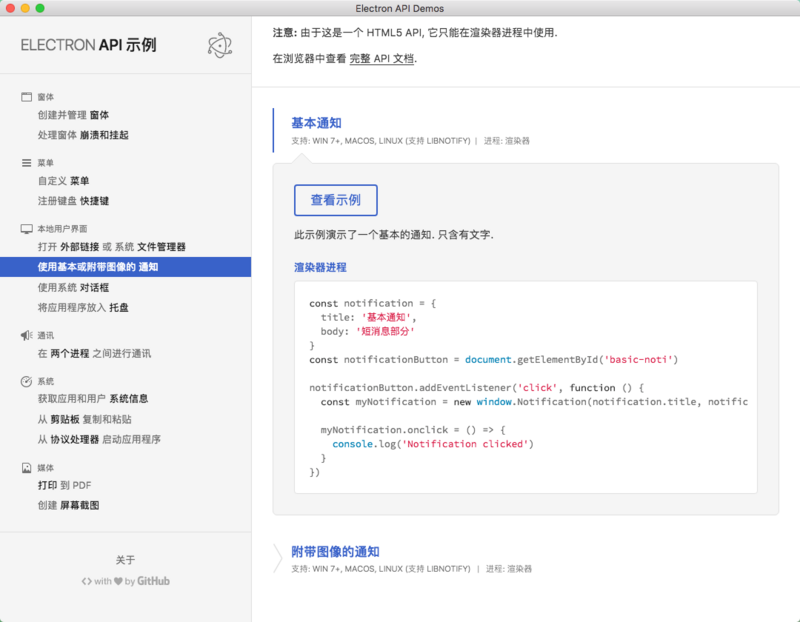
Task: Click the GitHub link in footer
Action: (x=153, y=581)
